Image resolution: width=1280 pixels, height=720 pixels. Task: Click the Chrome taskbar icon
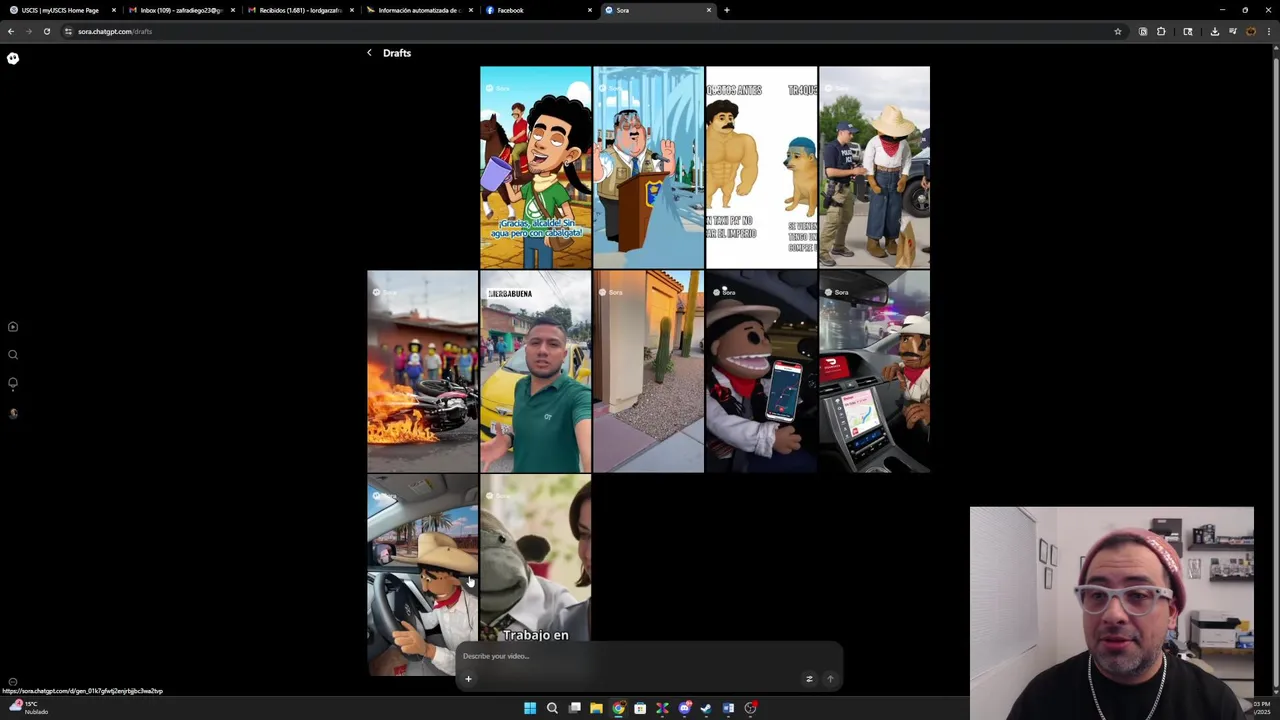[618, 708]
